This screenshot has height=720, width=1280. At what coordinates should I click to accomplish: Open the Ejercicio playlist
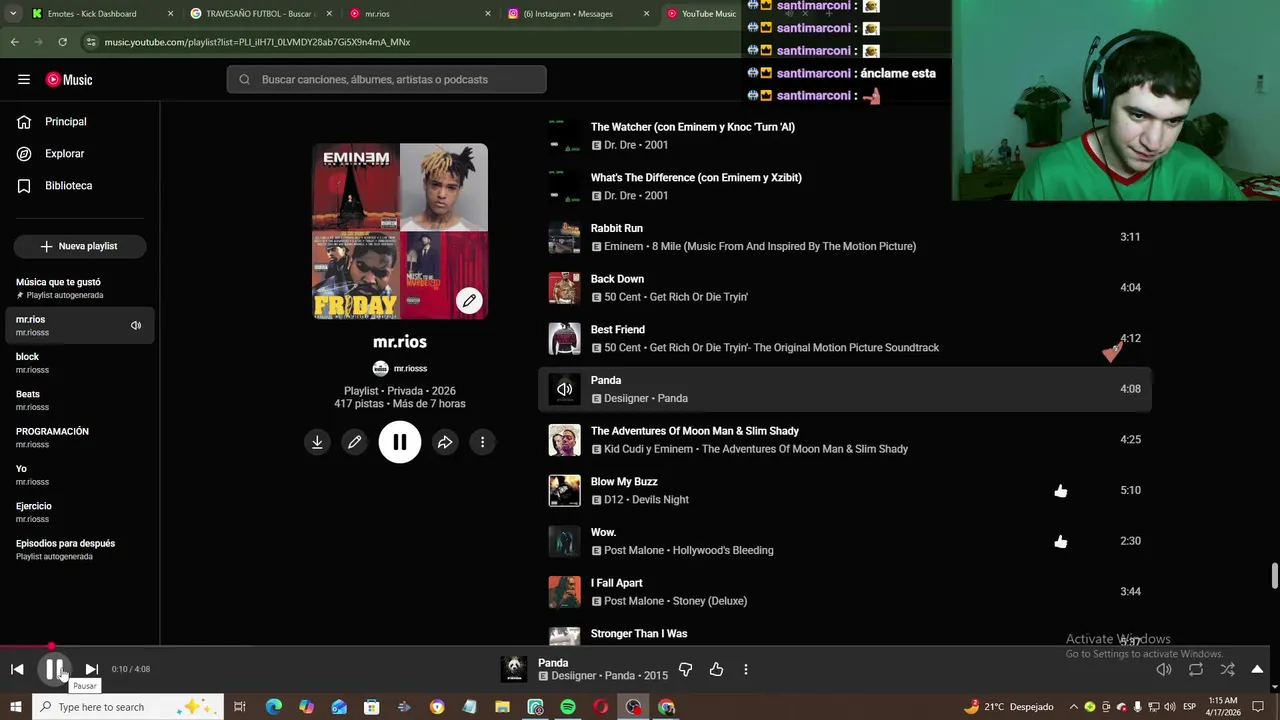(80, 512)
